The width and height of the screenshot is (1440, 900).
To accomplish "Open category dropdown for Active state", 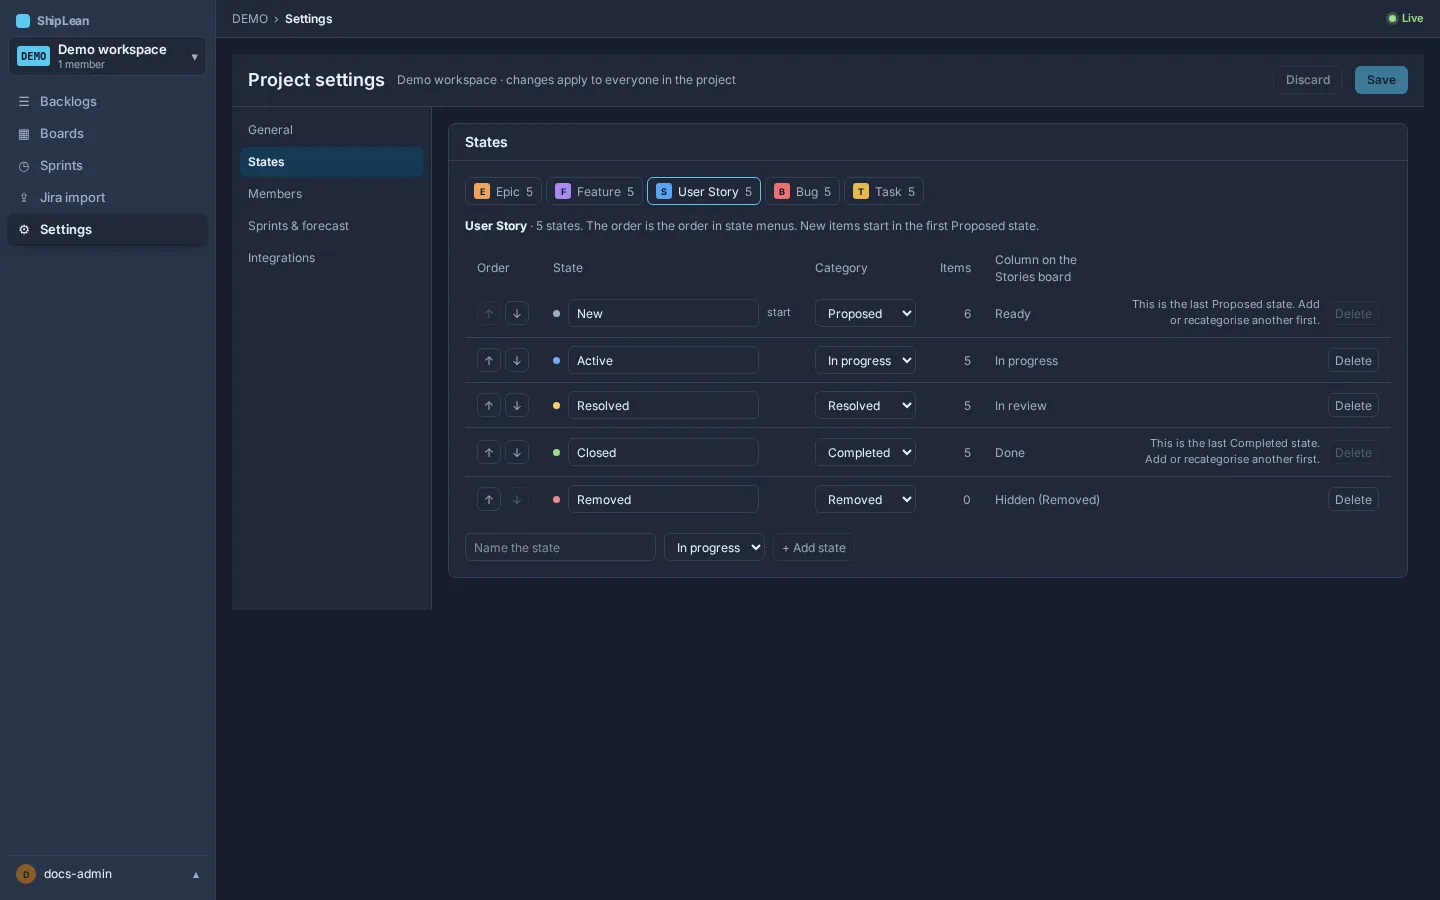I will [865, 360].
